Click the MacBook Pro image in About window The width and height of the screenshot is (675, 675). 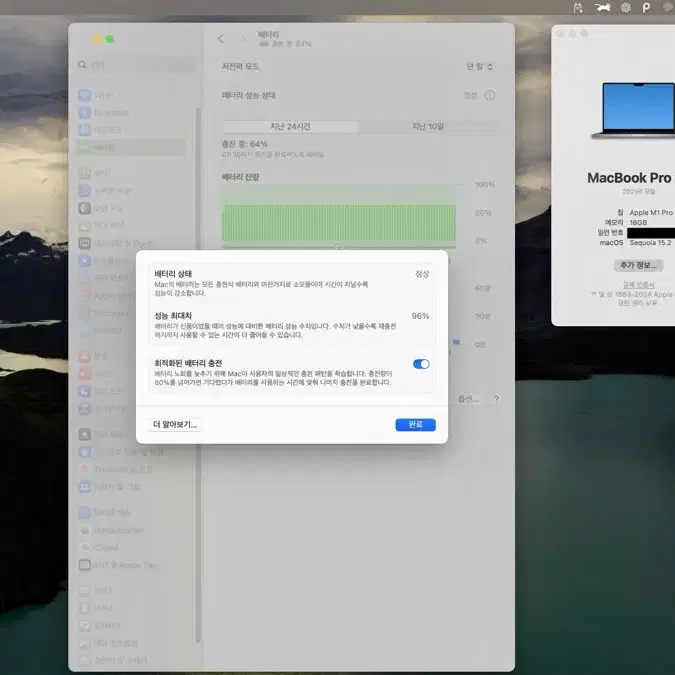click(635, 111)
